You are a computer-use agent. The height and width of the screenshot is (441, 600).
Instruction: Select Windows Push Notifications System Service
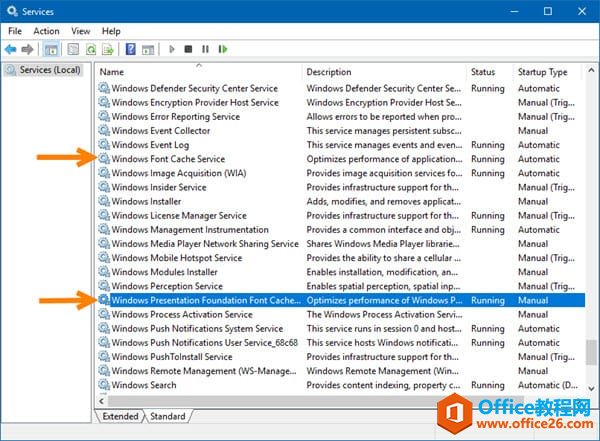(341, 328)
